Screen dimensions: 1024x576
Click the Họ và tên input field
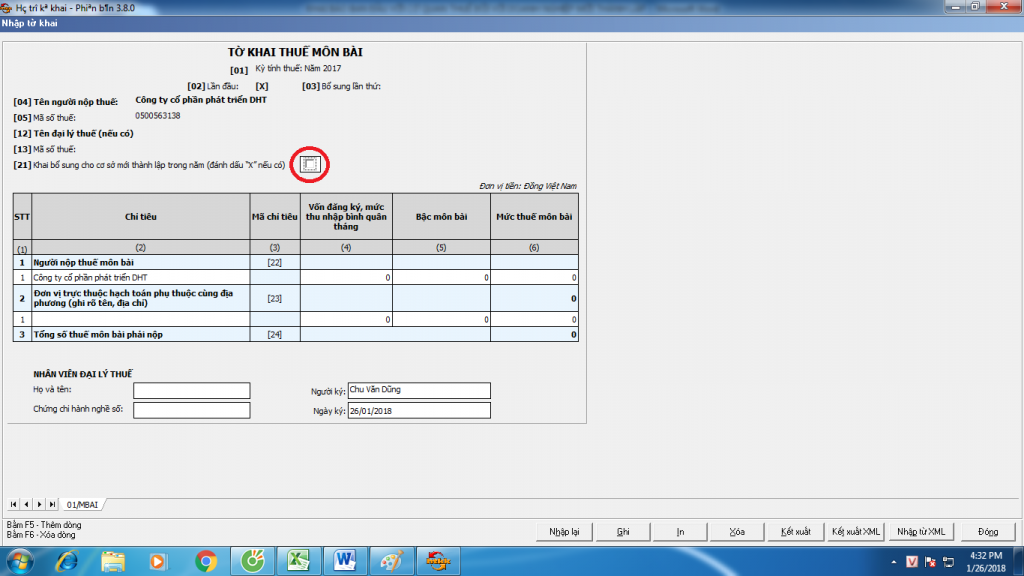[191, 390]
